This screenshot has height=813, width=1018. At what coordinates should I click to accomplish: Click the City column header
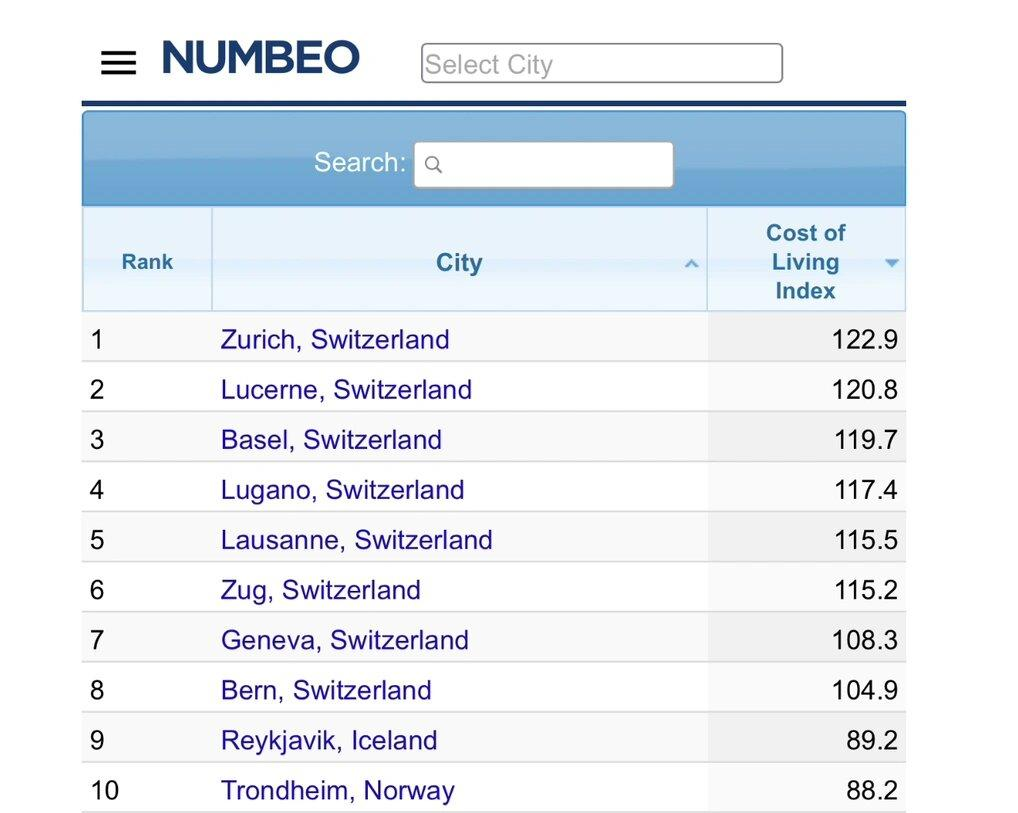pos(458,263)
